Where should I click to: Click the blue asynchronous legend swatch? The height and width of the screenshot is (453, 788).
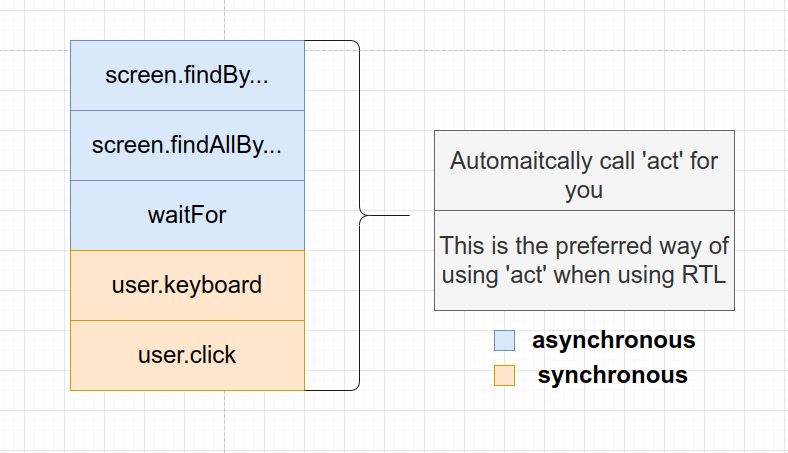coord(504,340)
